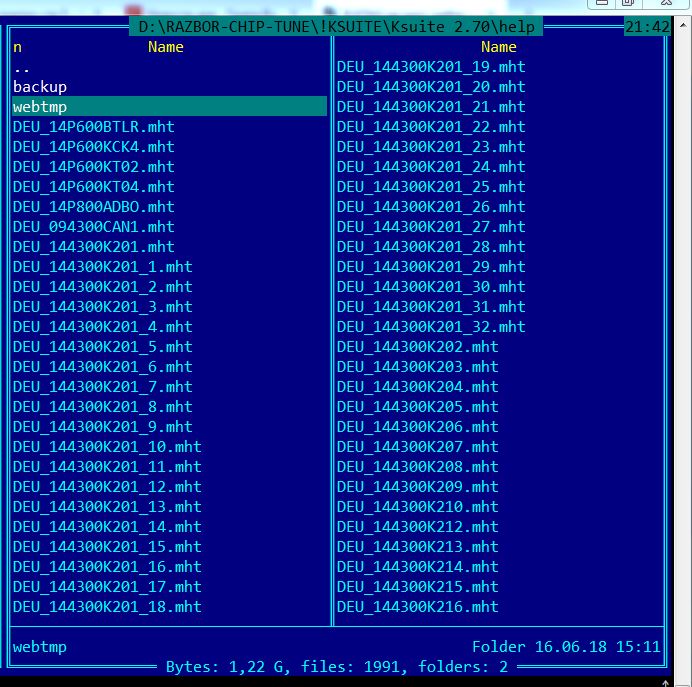Select file DEU_144300K201_32.mht
This screenshot has height=687, width=692.
tap(431, 327)
